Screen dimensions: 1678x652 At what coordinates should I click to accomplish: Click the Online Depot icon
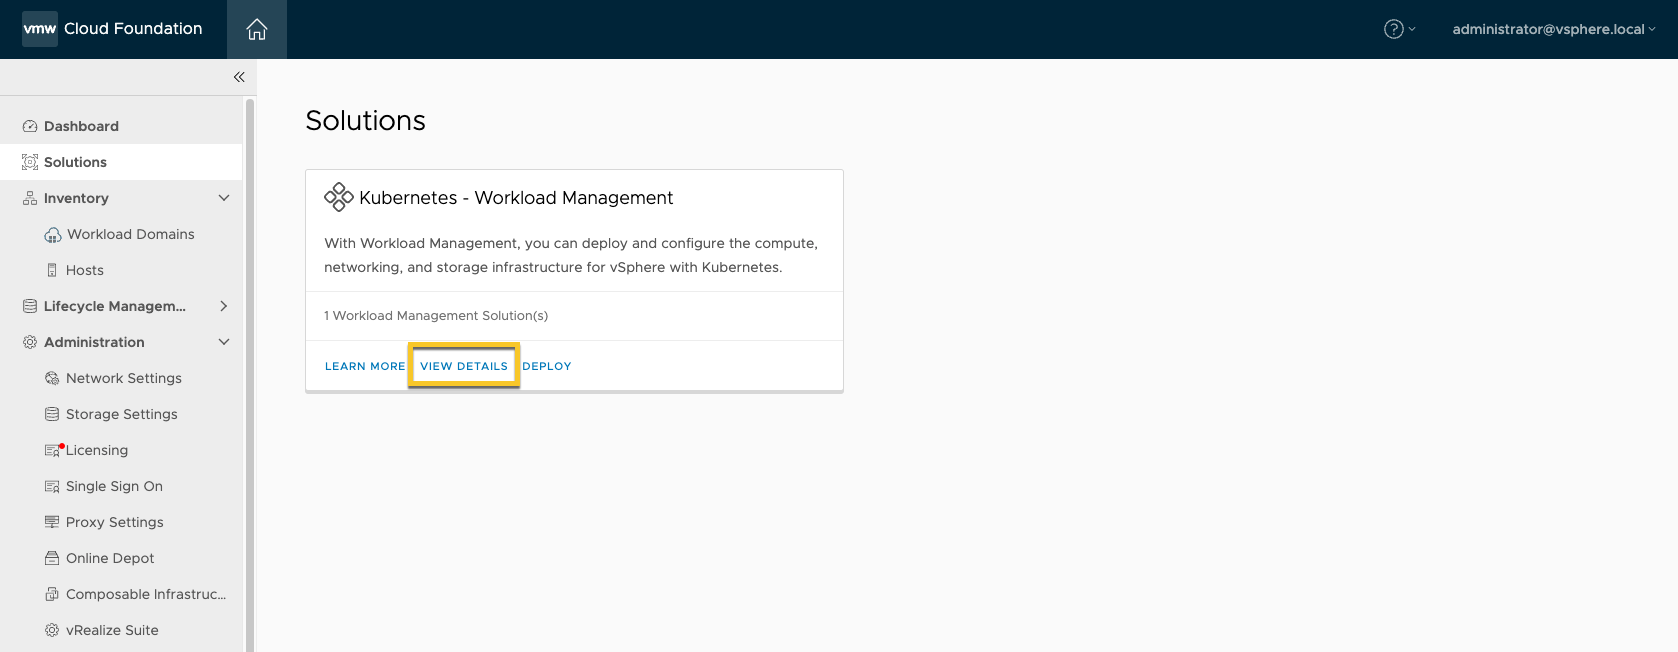coord(52,558)
